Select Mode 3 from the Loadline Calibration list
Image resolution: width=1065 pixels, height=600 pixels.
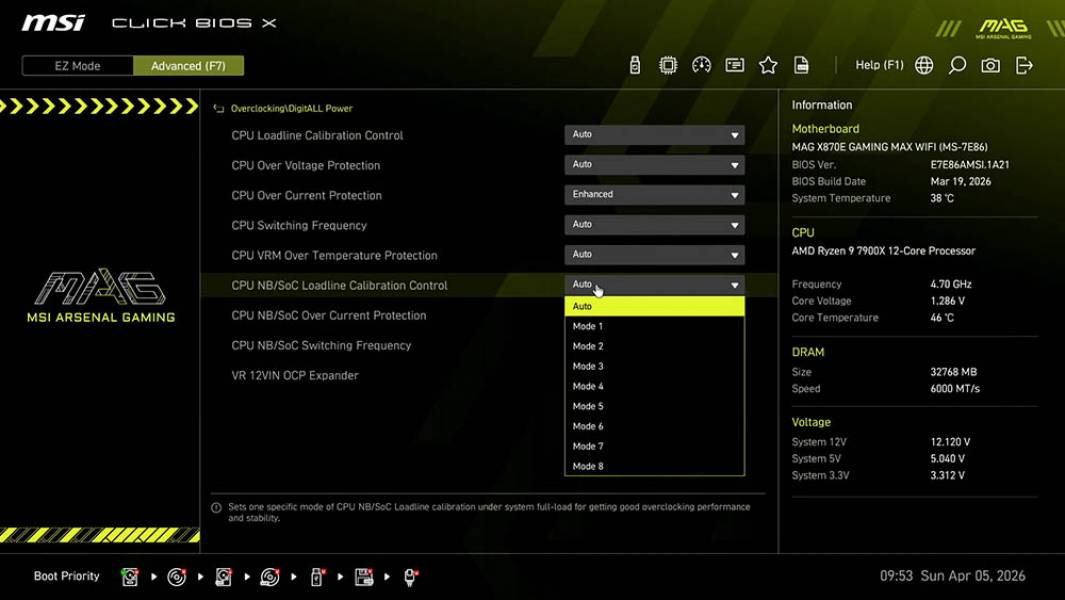click(653, 366)
